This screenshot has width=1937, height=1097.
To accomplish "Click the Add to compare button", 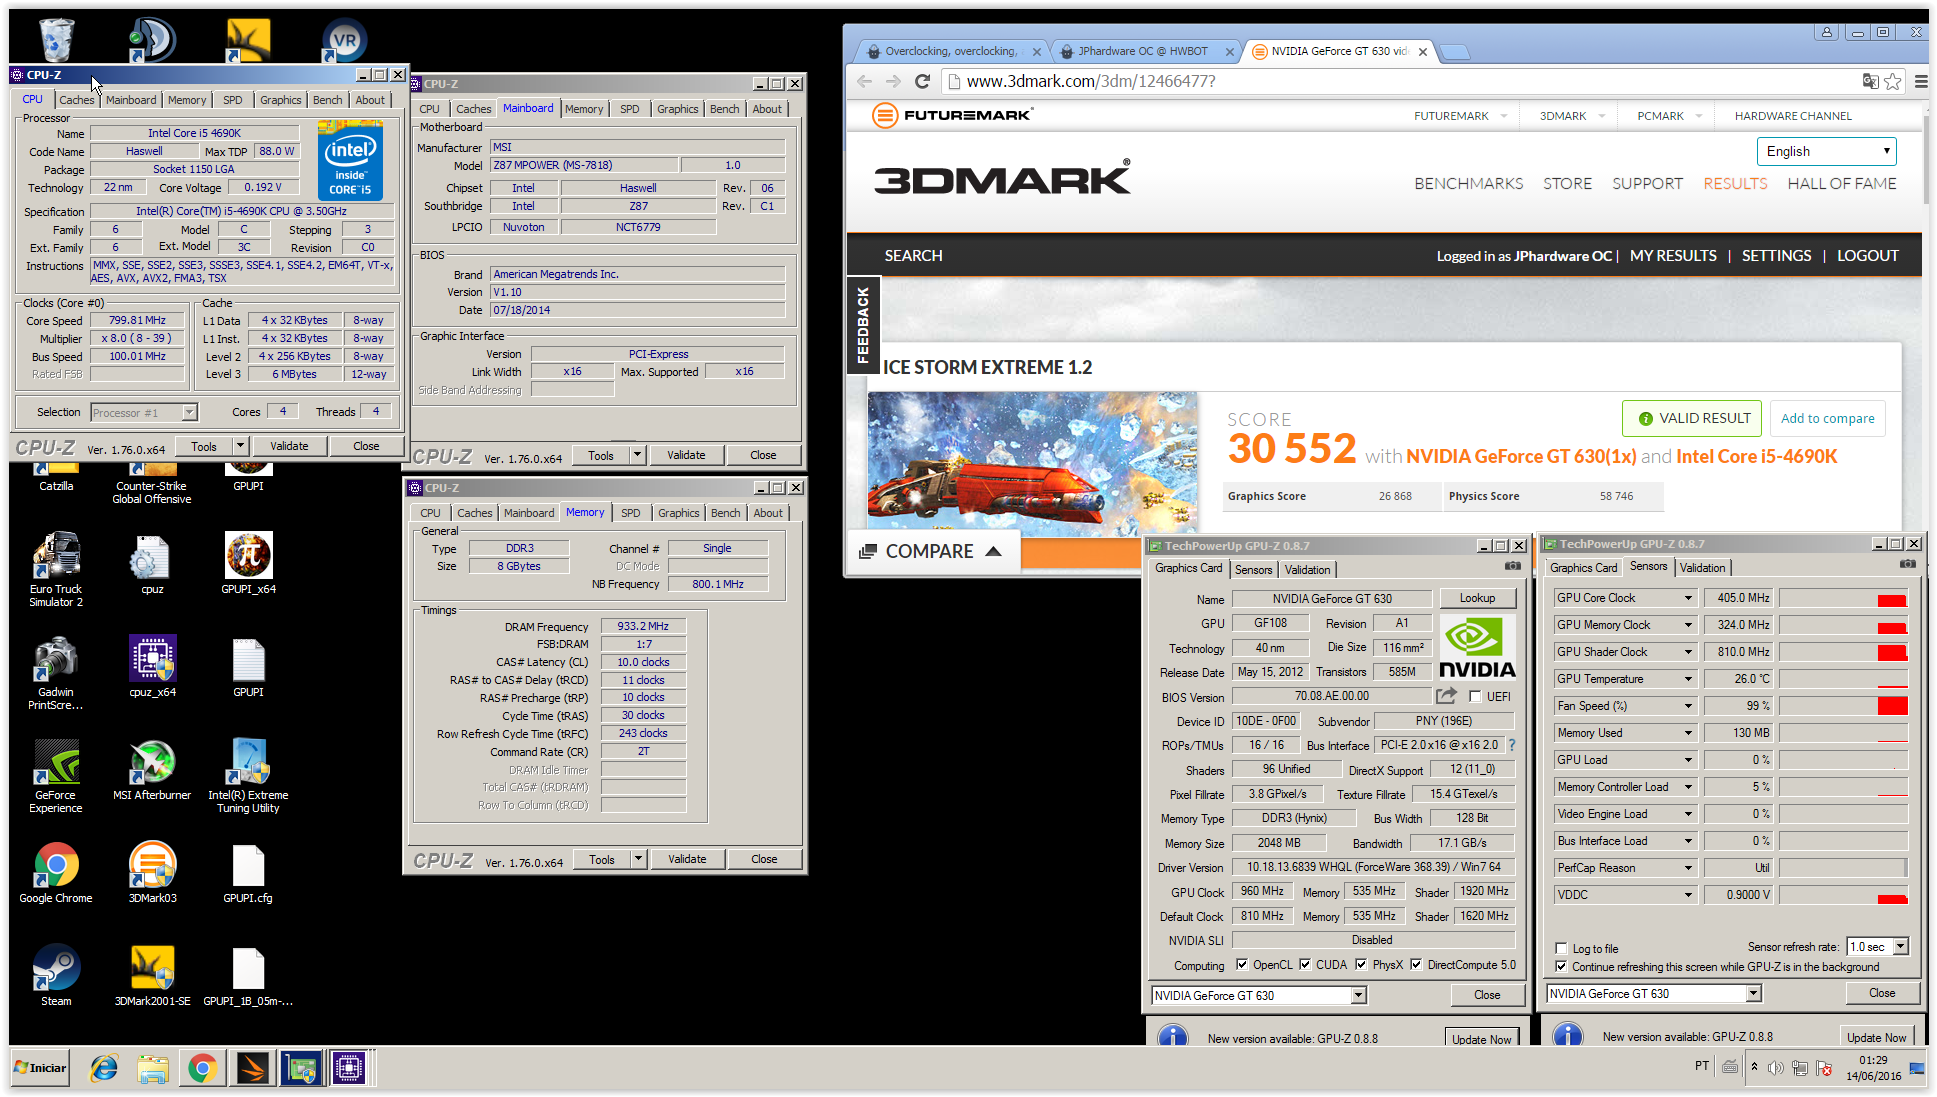I will click(1827, 418).
